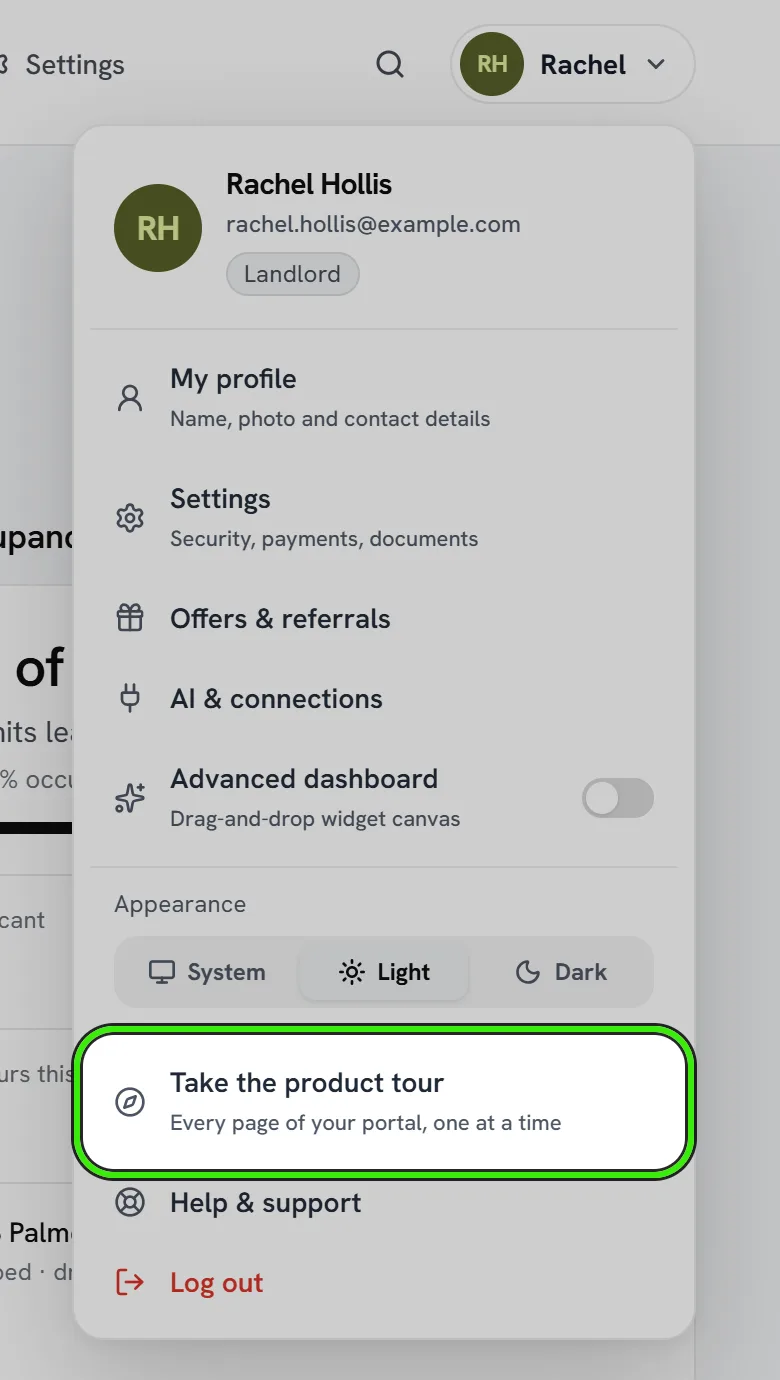Open the Settings entry in the dropdown menu
Viewport: 780px width, 1380px height.
pyautogui.click(x=384, y=518)
